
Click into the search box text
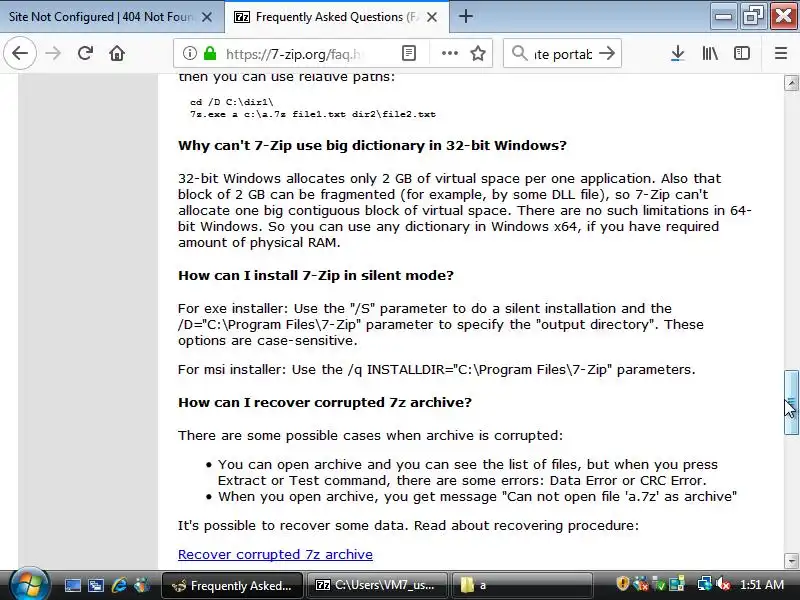pyautogui.click(x=563, y=54)
